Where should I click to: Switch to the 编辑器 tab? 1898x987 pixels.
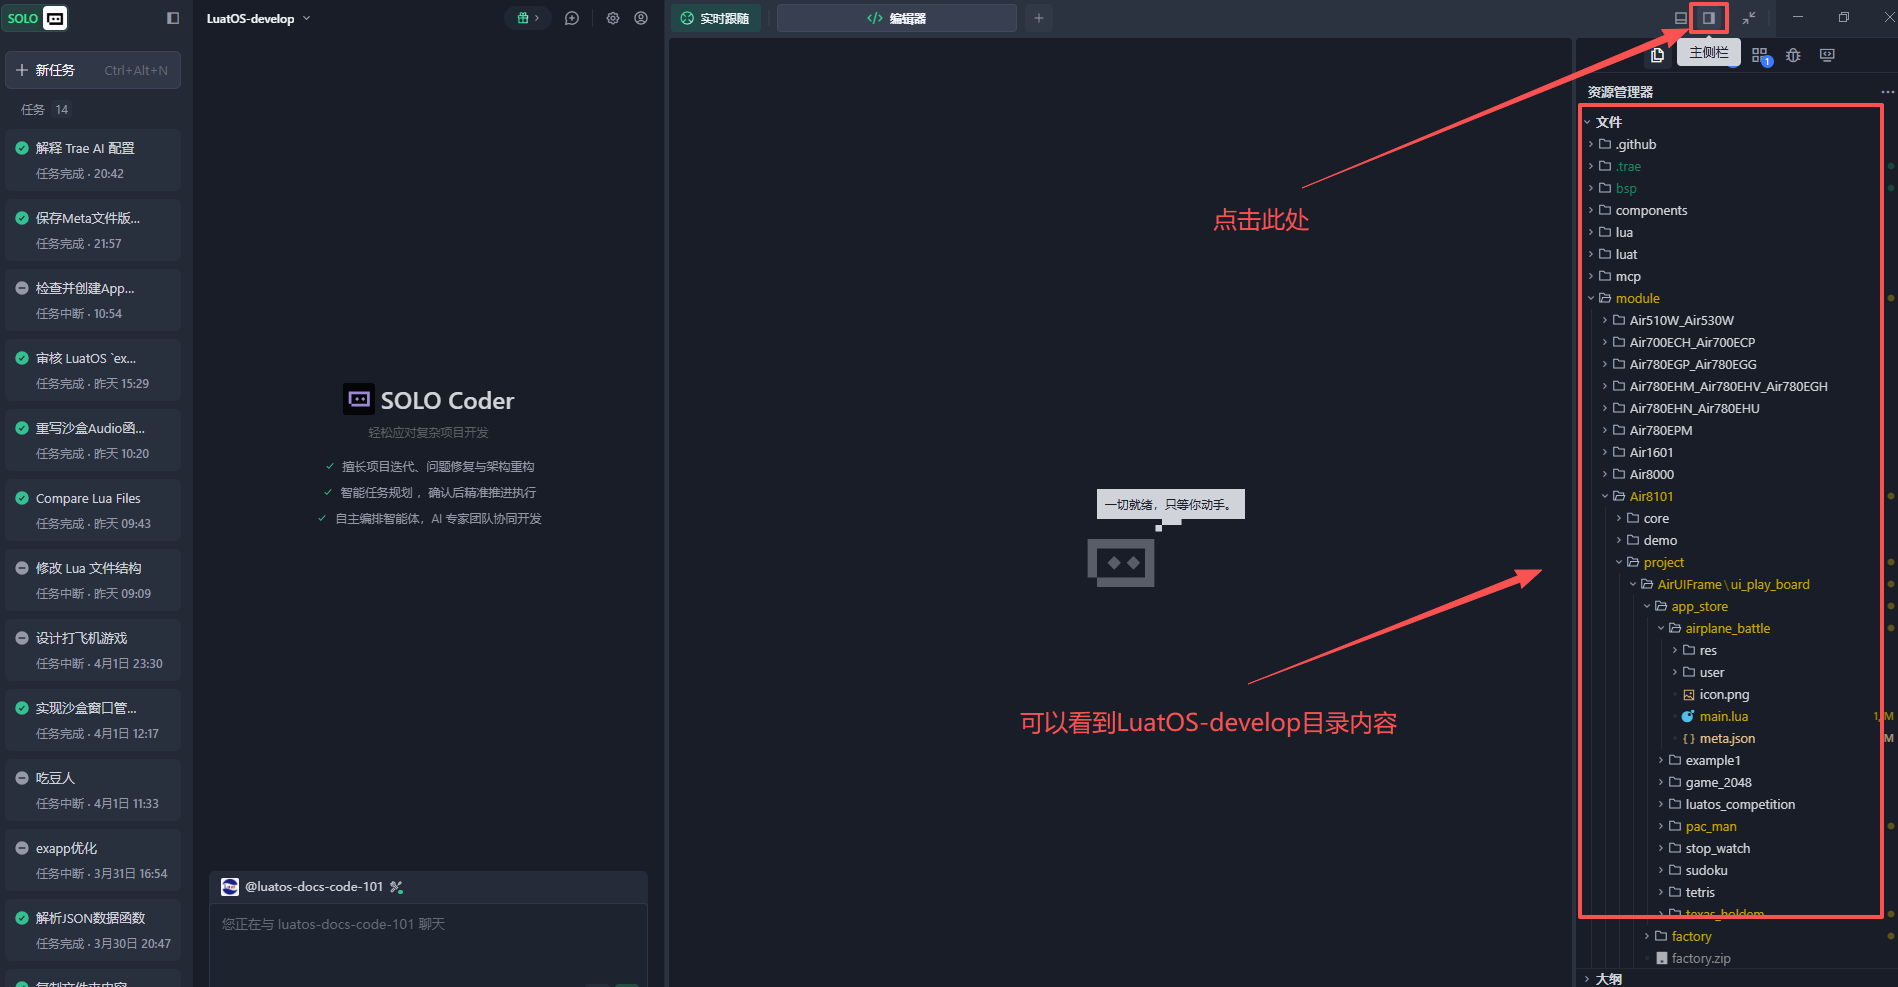(896, 18)
